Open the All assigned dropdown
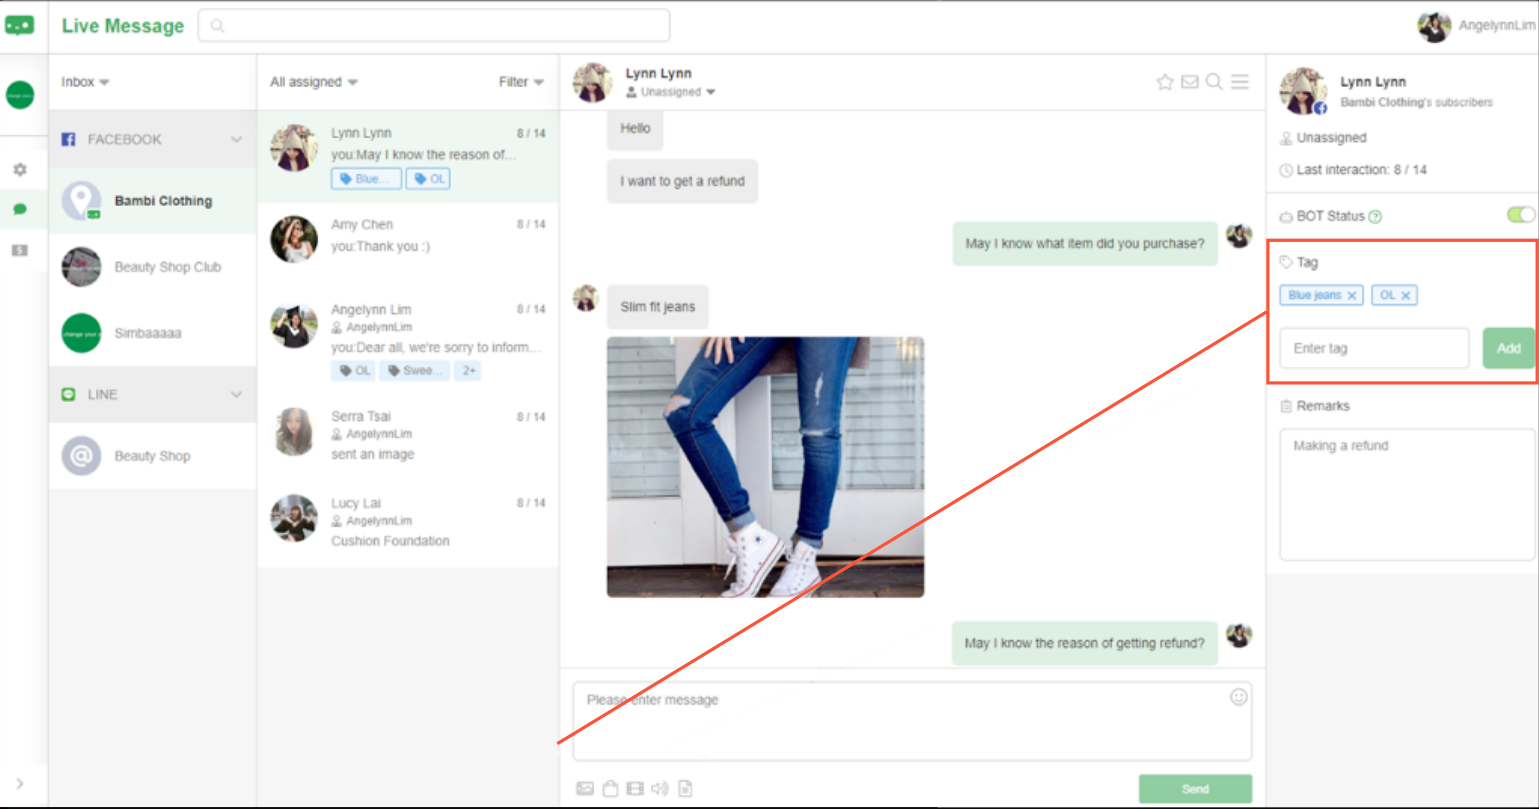This screenshot has width=1539, height=809. click(313, 82)
